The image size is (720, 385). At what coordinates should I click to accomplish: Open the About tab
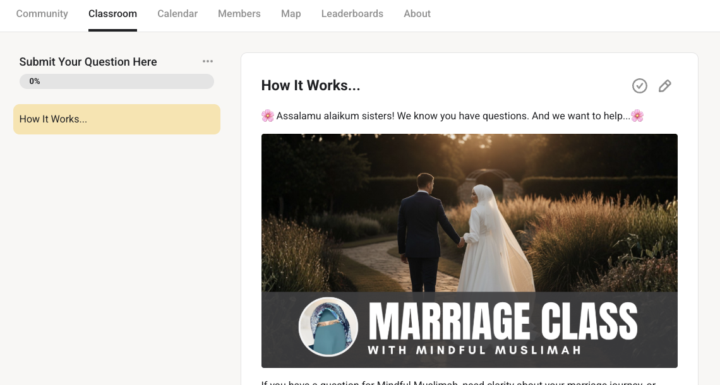(417, 14)
